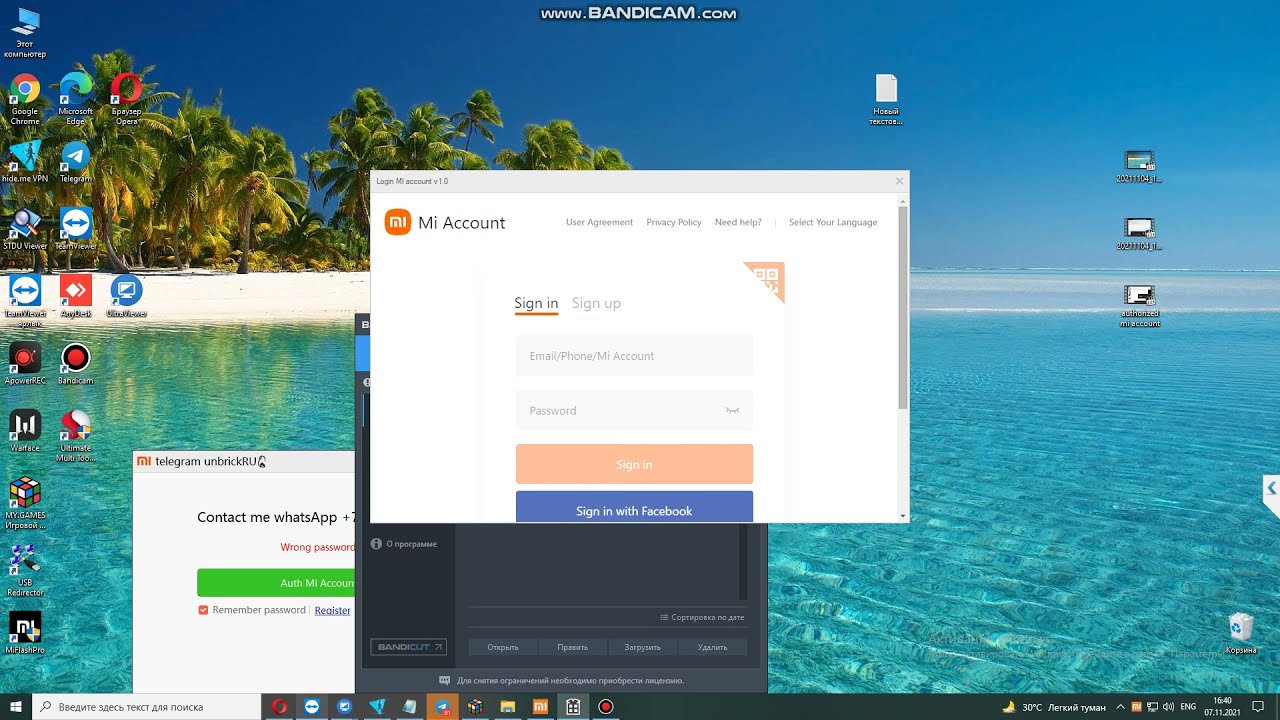This screenshot has width=1280, height=720.
Task: Select the Telegram desktop shortcut
Action: coord(75,162)
